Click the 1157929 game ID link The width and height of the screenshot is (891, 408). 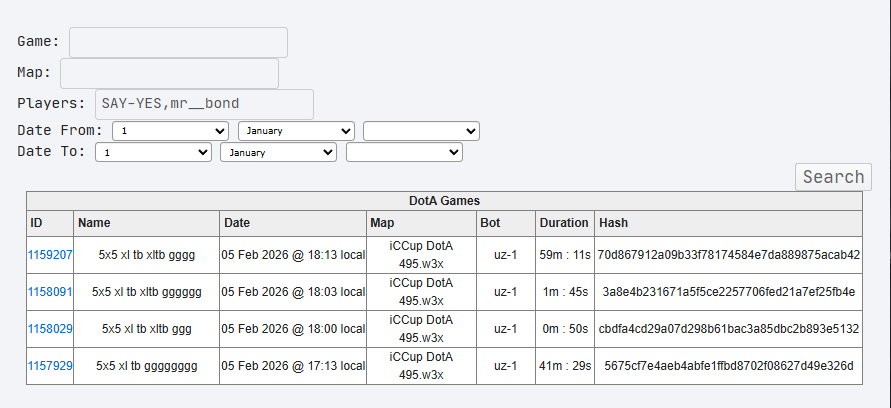pyautogui.click(x=50, y=366)
